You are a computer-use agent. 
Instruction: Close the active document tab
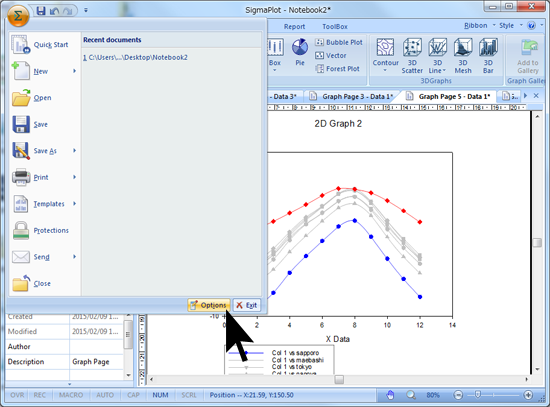pos(536,95)
